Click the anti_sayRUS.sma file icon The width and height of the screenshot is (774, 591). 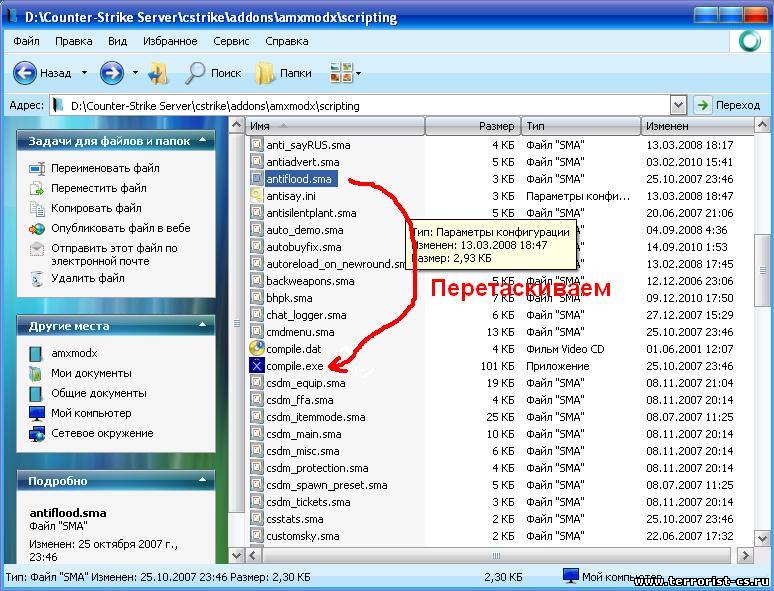click(256, 144)
